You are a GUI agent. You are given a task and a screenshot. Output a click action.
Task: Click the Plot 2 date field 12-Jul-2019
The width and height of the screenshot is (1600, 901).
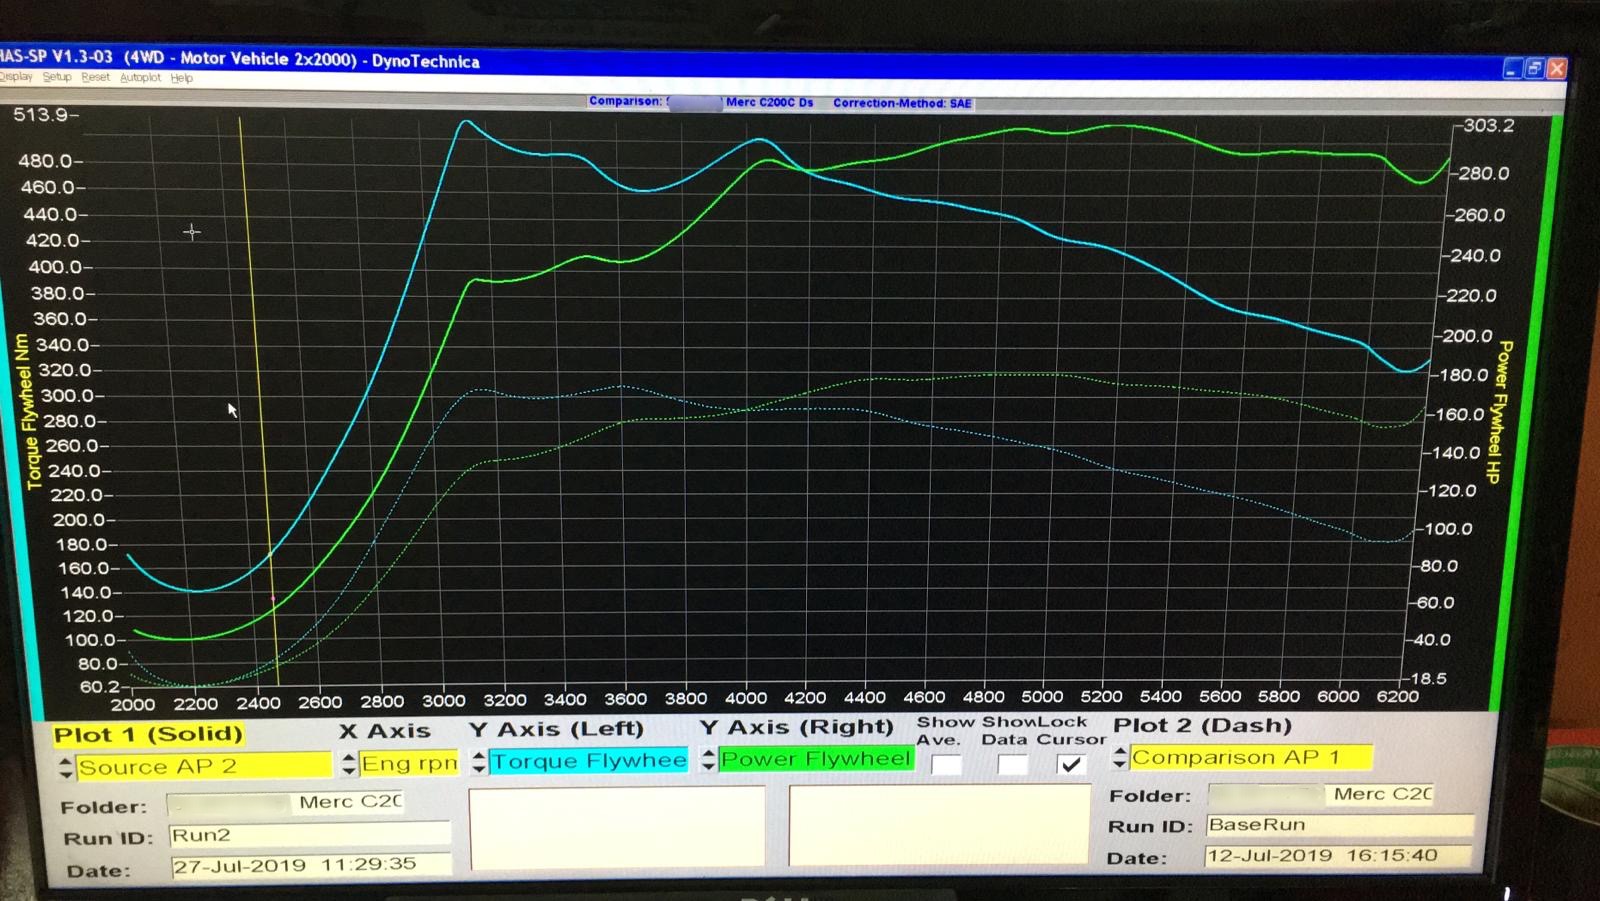(x=1339, y=856)
